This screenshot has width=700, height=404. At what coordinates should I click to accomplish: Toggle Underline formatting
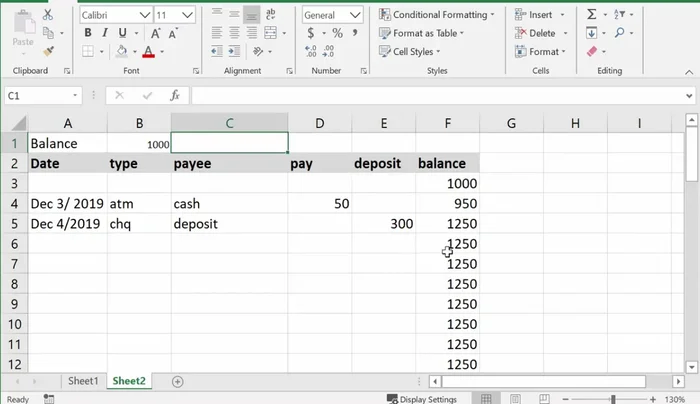[122, 33]
